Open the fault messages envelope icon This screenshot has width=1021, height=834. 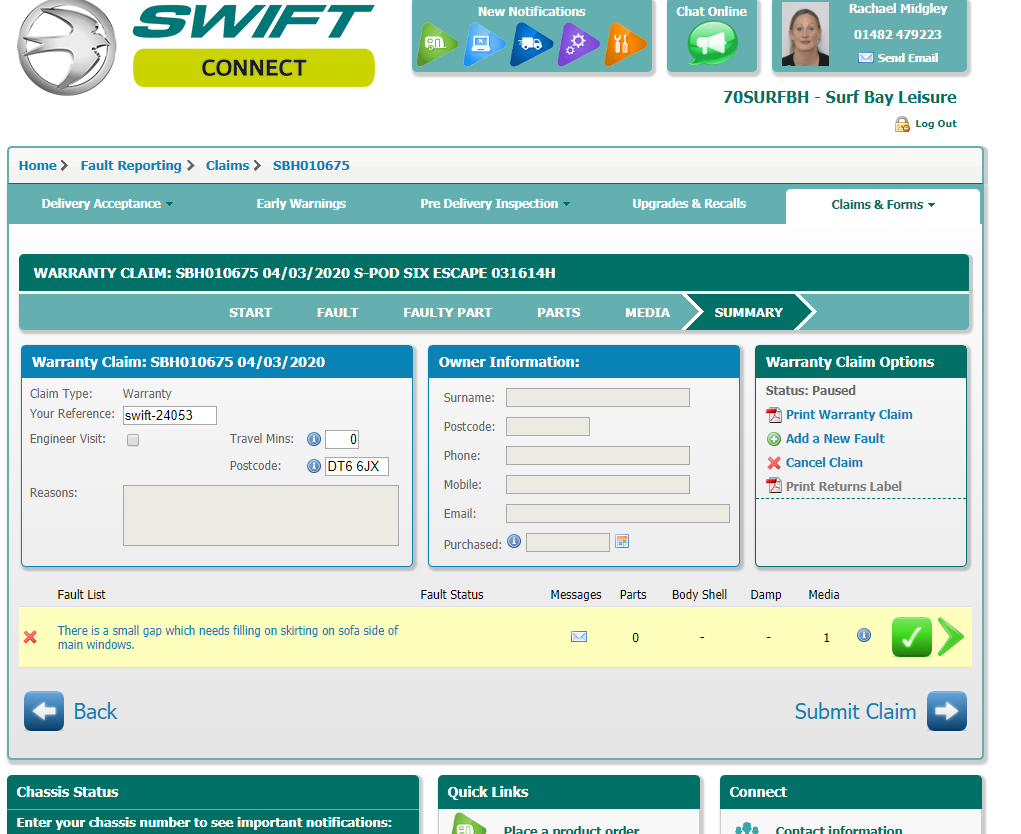coord(579,637)
